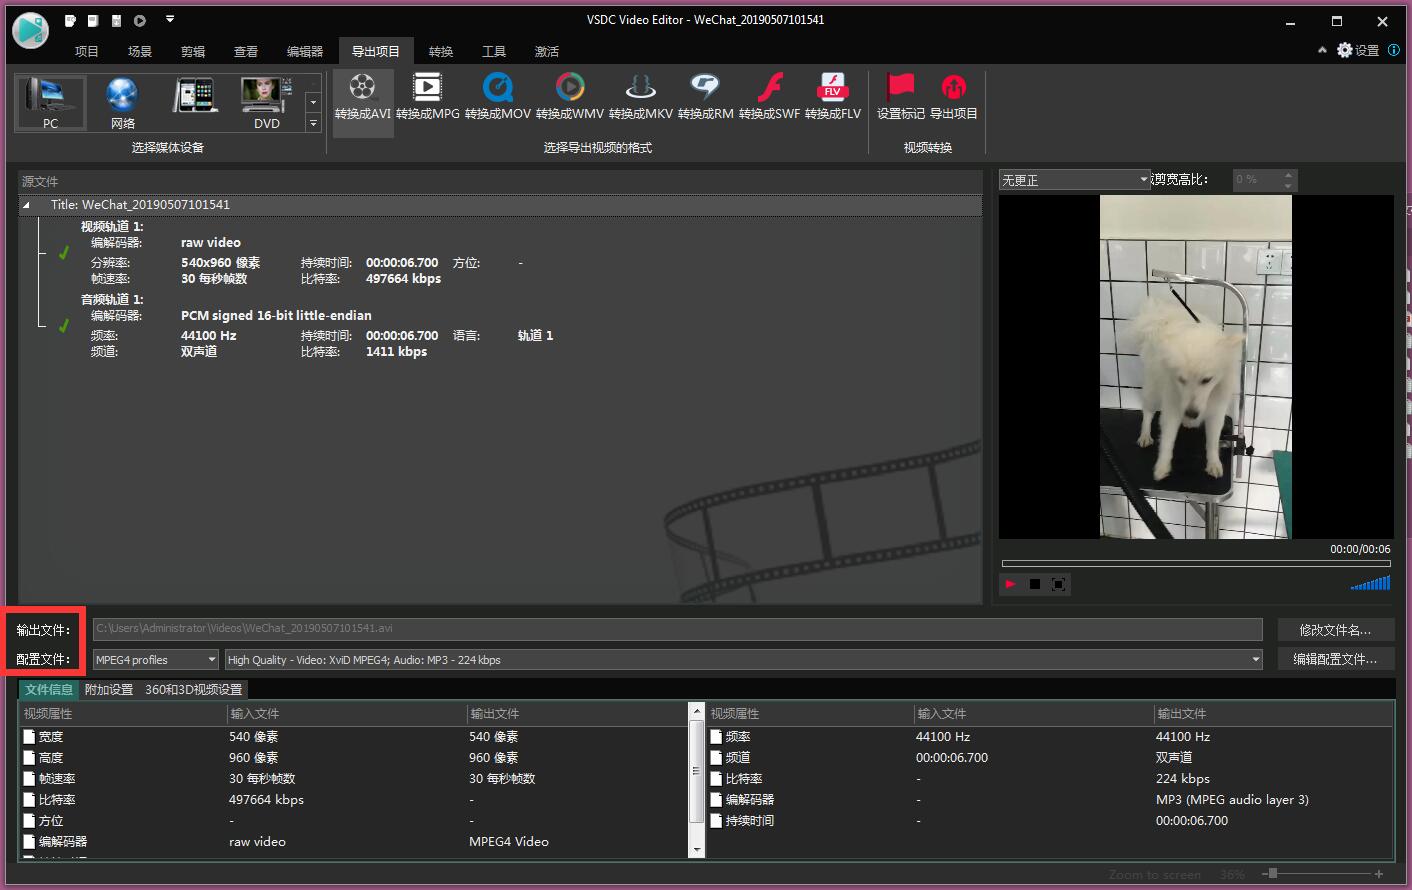Open the VSDC application logo menu
This screenshot has height=890, width=1412.
(30, 30)
